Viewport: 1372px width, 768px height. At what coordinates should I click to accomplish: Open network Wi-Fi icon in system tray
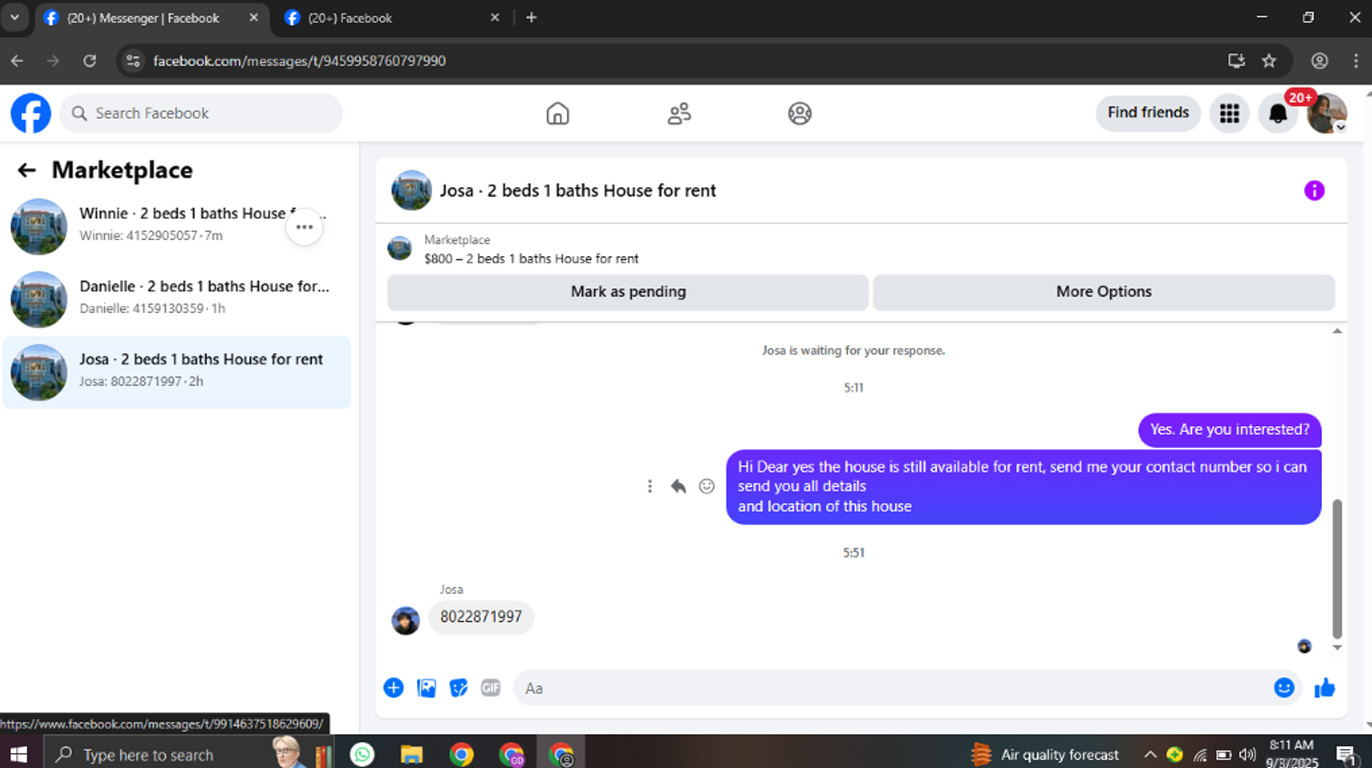(1200, 755)
